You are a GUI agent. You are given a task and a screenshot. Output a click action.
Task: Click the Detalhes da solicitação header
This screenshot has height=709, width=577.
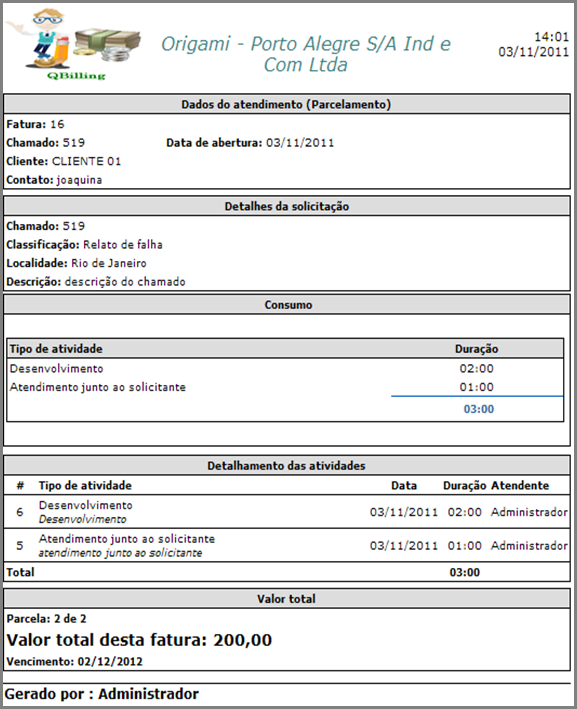tap(286, 206)
